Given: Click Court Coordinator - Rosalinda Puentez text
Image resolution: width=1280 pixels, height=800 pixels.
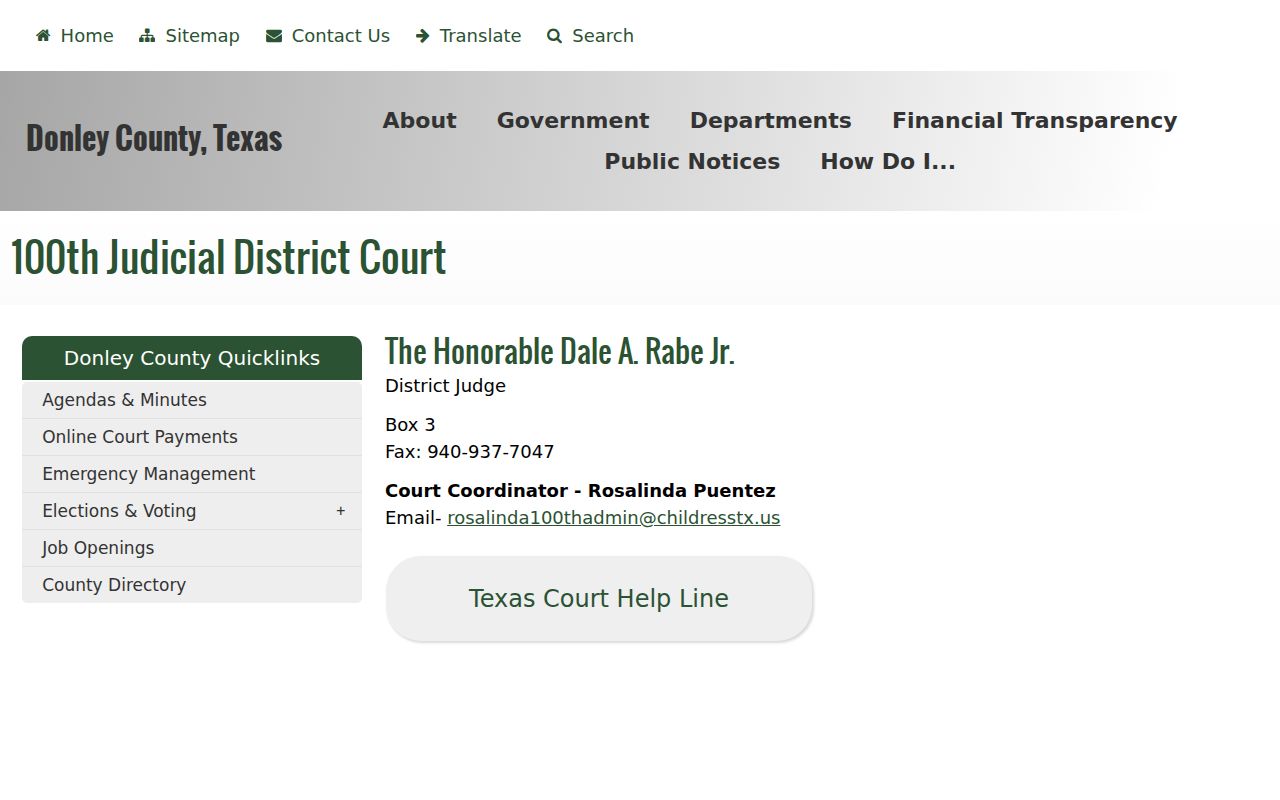Looking at the screenshot, I should pyautogui.click(x=580, y=491).
